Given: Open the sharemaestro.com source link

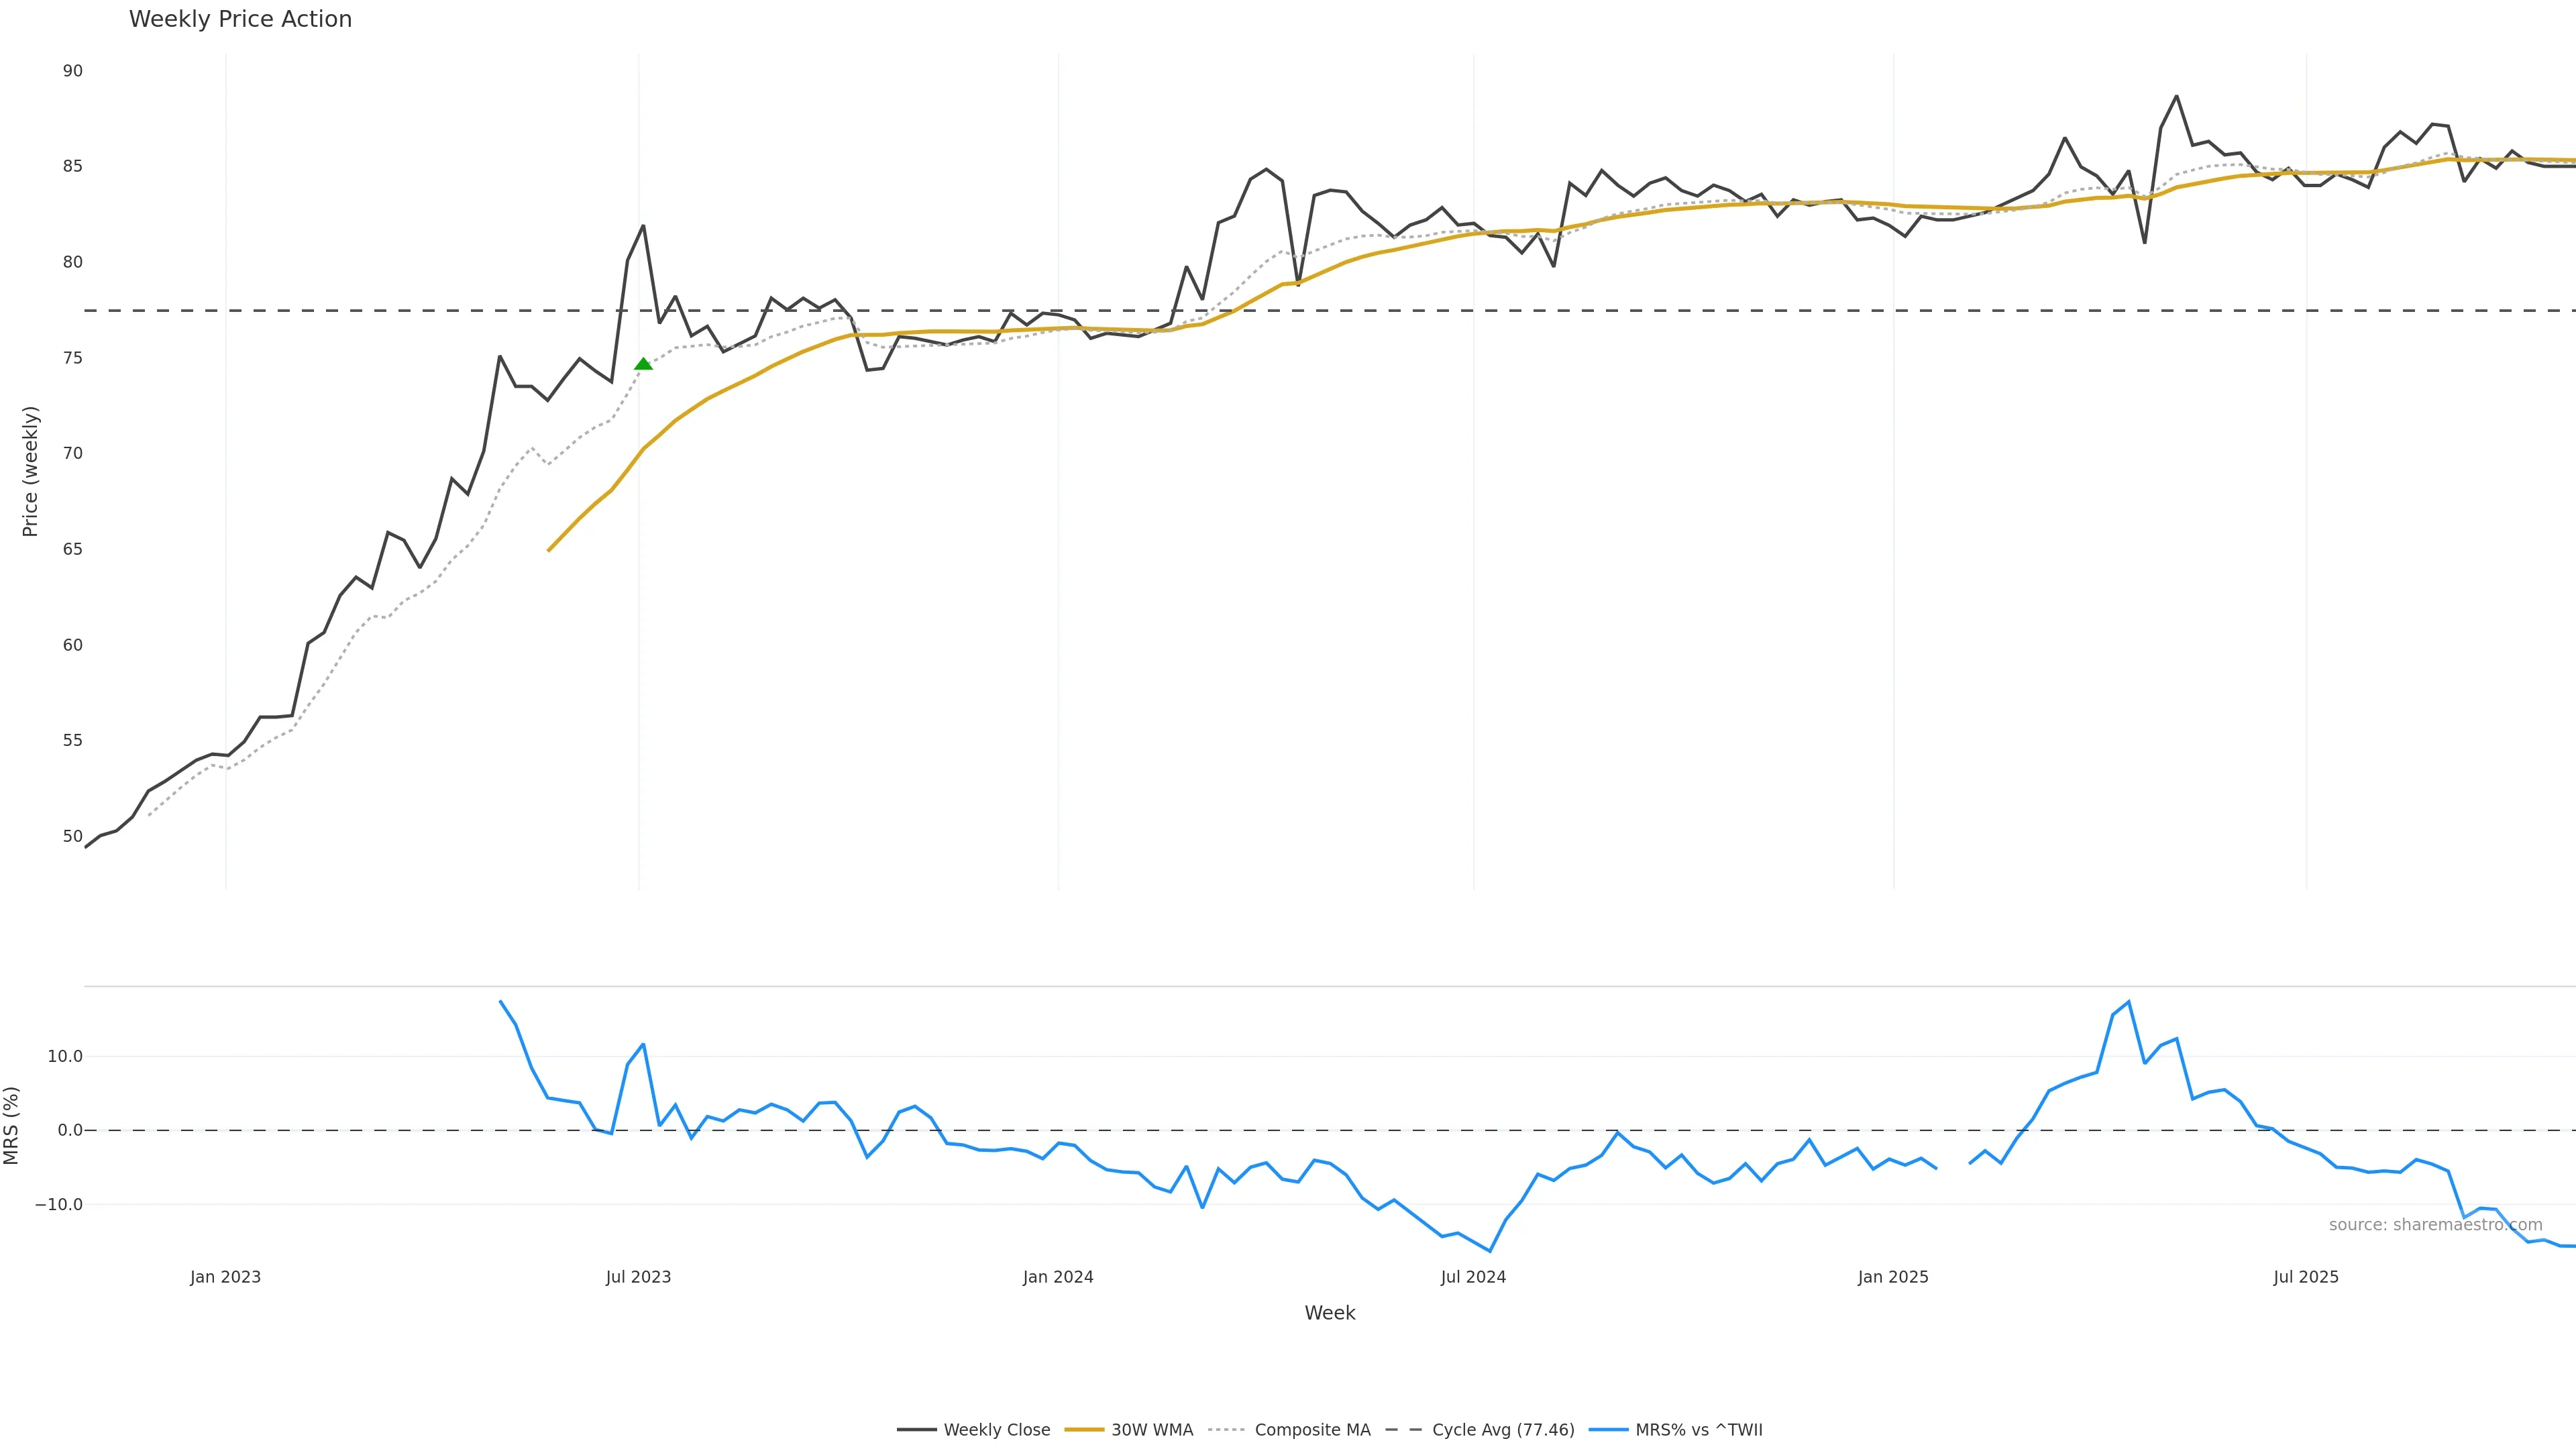Looking at the screenshot, I should point(2435,1225).
